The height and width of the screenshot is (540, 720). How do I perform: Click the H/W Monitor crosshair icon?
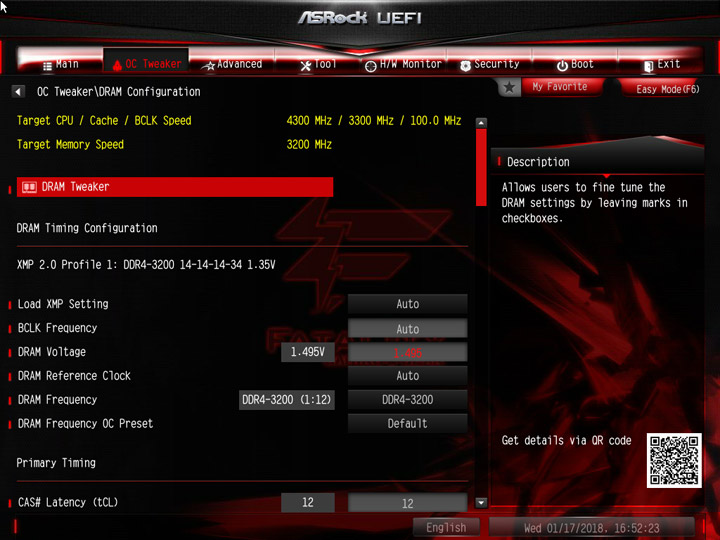(371, 66)
